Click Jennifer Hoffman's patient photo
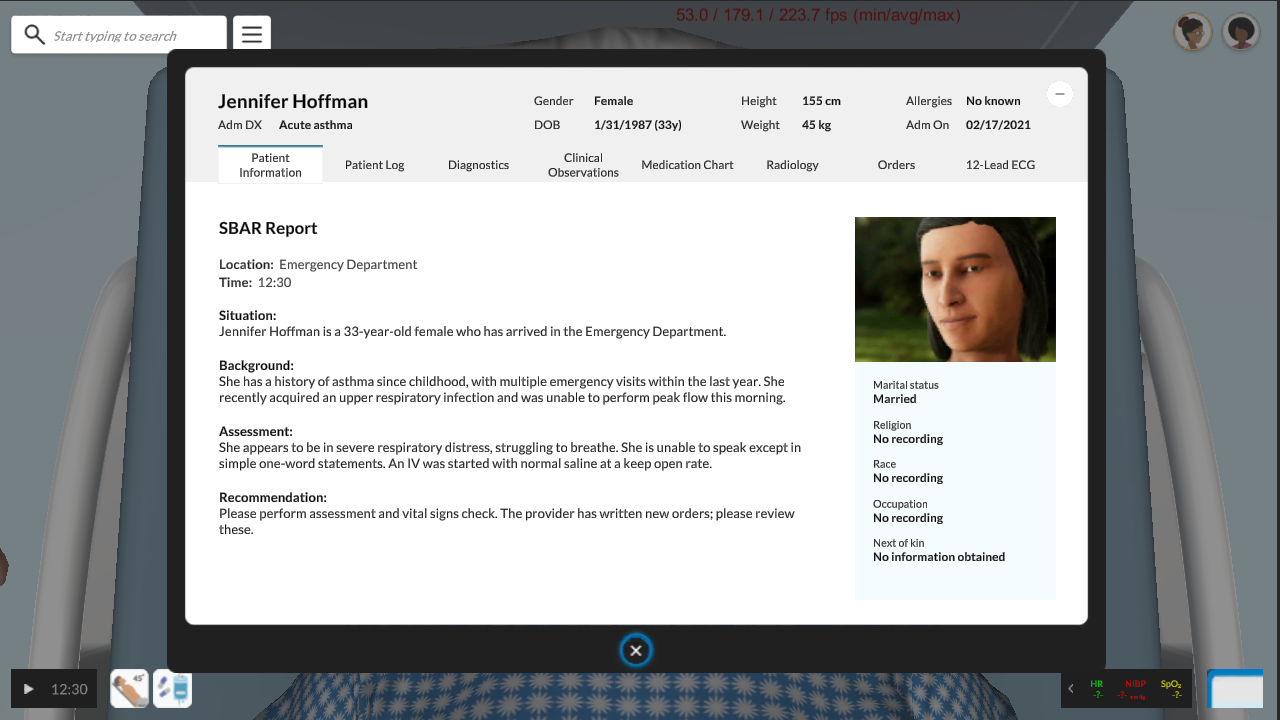Viewport: 1280px width, 720px height. [x=955, y=289]
